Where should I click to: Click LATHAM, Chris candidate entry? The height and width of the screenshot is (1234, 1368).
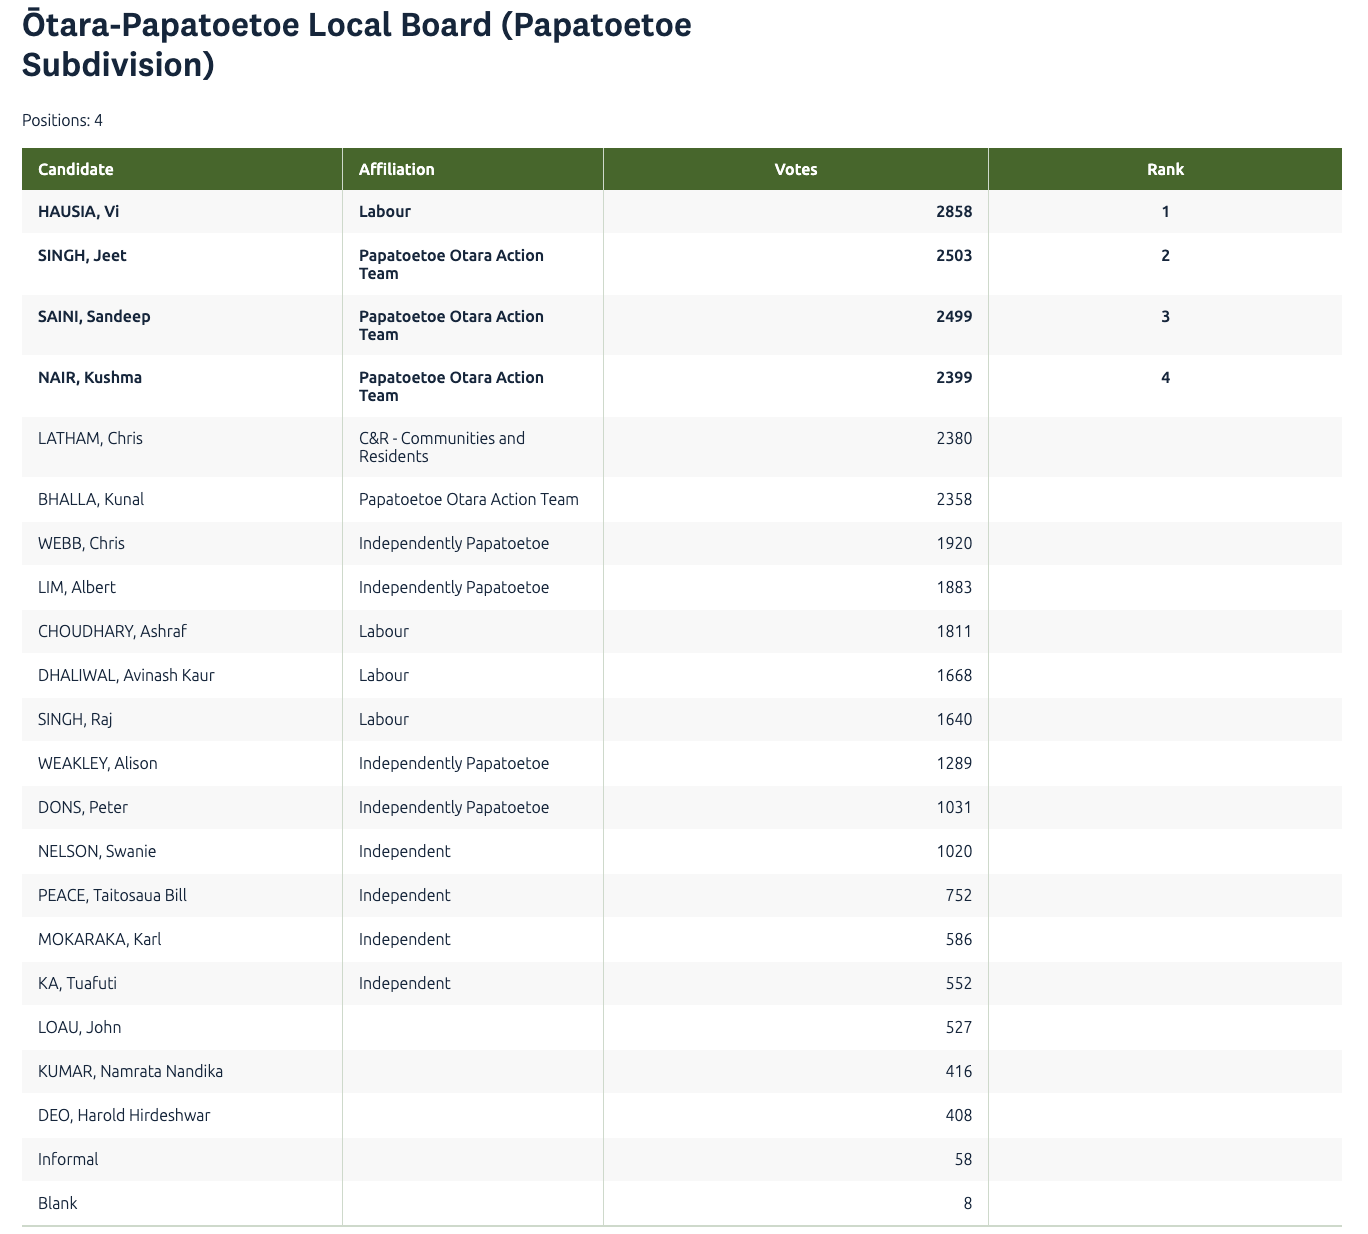90,438
